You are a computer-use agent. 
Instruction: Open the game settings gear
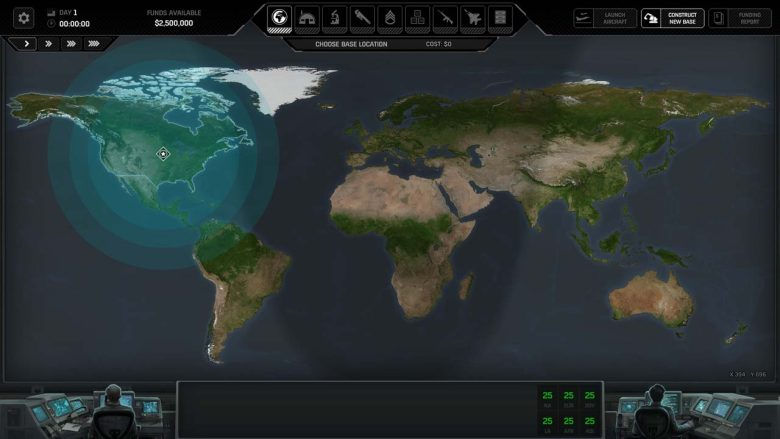pyautogui.click(x=23, y=18)
